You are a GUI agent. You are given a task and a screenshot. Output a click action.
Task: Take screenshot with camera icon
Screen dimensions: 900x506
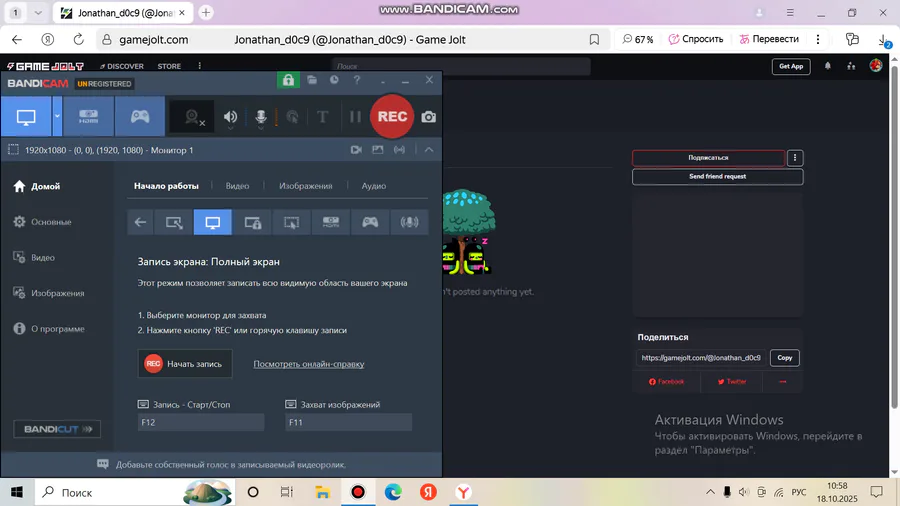pos(429,117)
